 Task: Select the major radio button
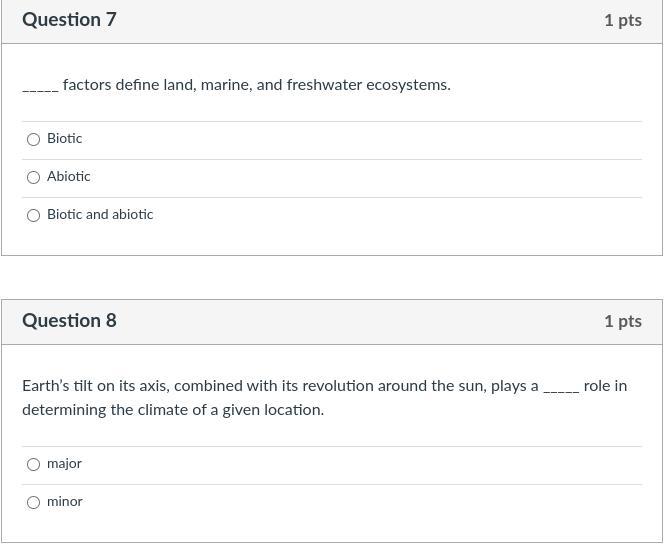tap(33, 464)
